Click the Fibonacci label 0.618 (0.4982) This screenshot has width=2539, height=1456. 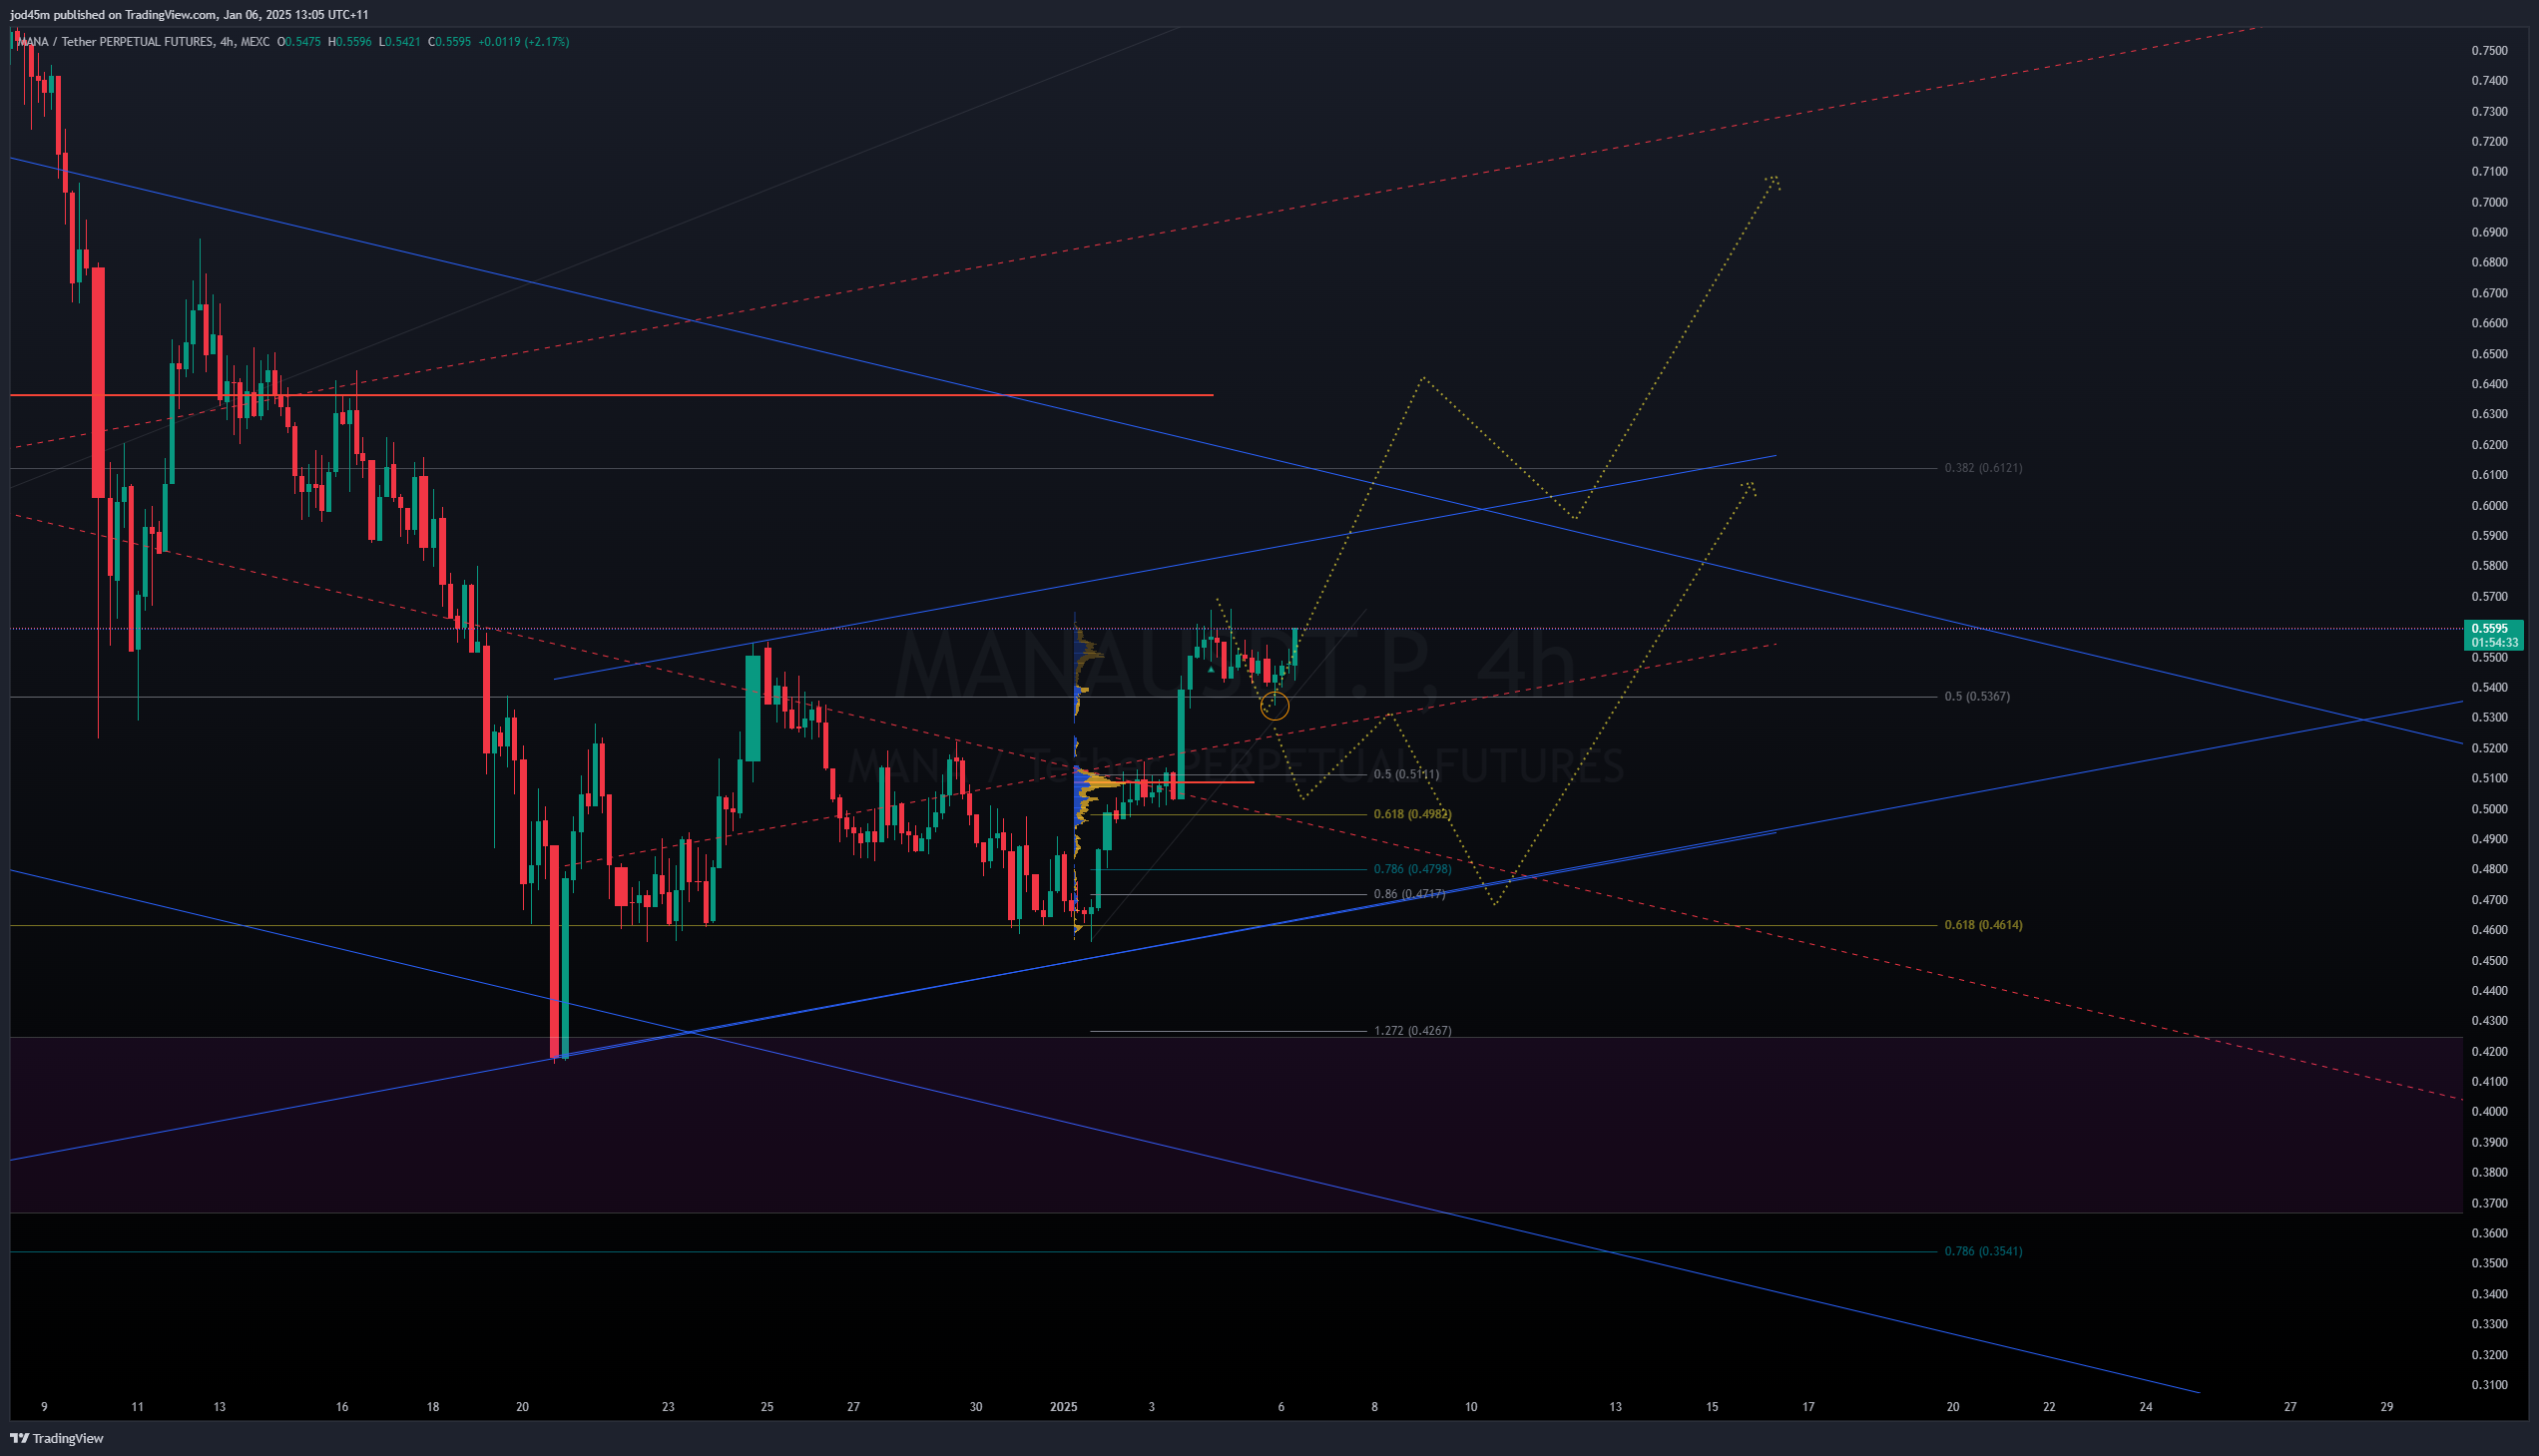click(x=1412, y=814)
